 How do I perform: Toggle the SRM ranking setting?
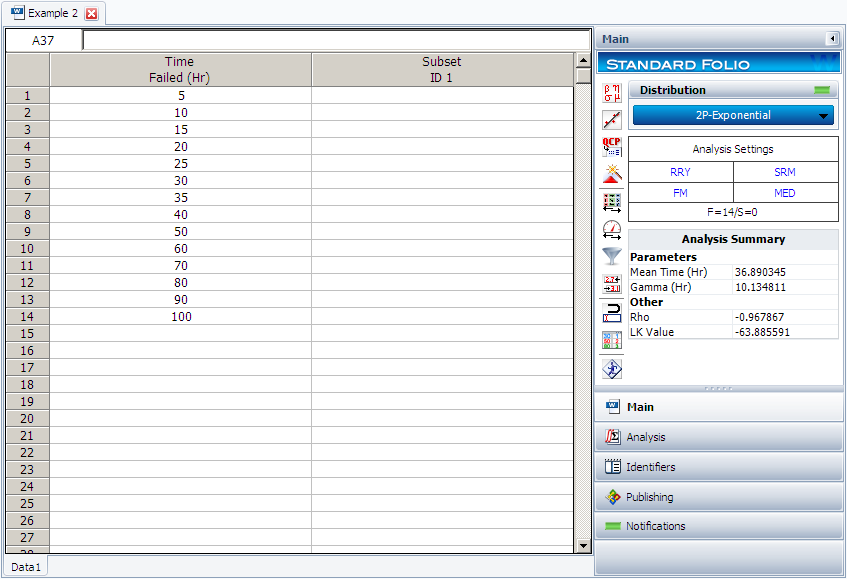click(785, 172)
